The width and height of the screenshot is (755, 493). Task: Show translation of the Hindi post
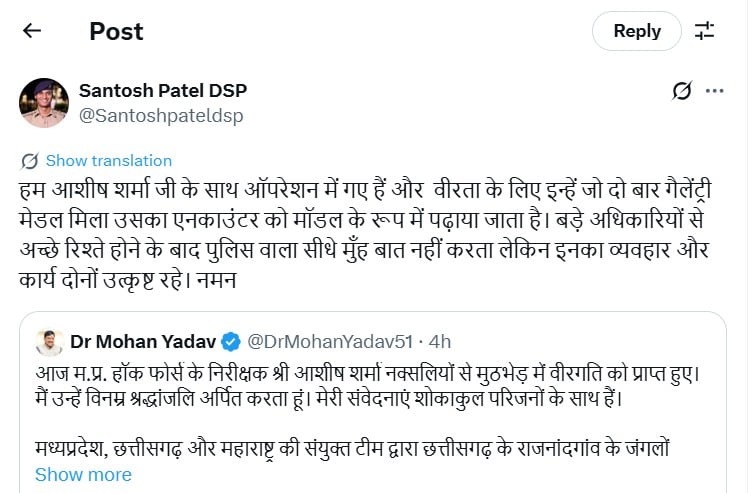coord(108,161)
